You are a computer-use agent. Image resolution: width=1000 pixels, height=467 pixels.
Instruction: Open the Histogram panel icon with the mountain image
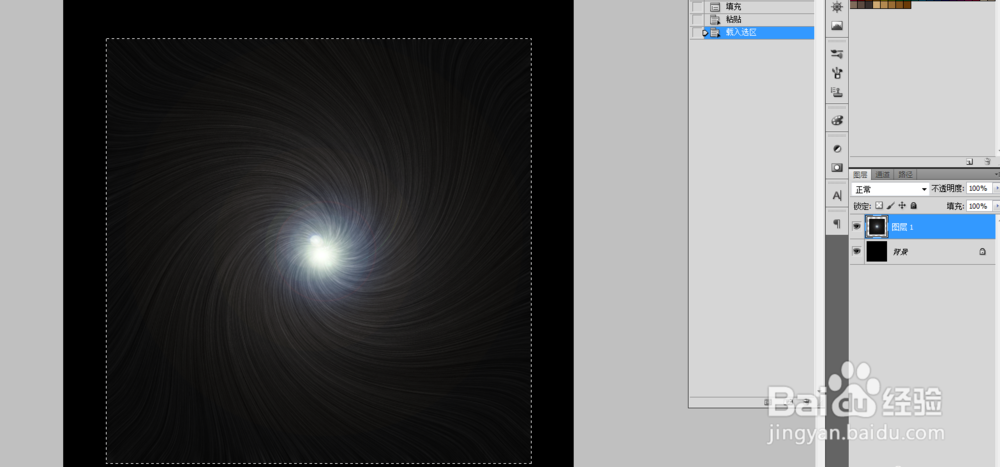click(837, 26)
